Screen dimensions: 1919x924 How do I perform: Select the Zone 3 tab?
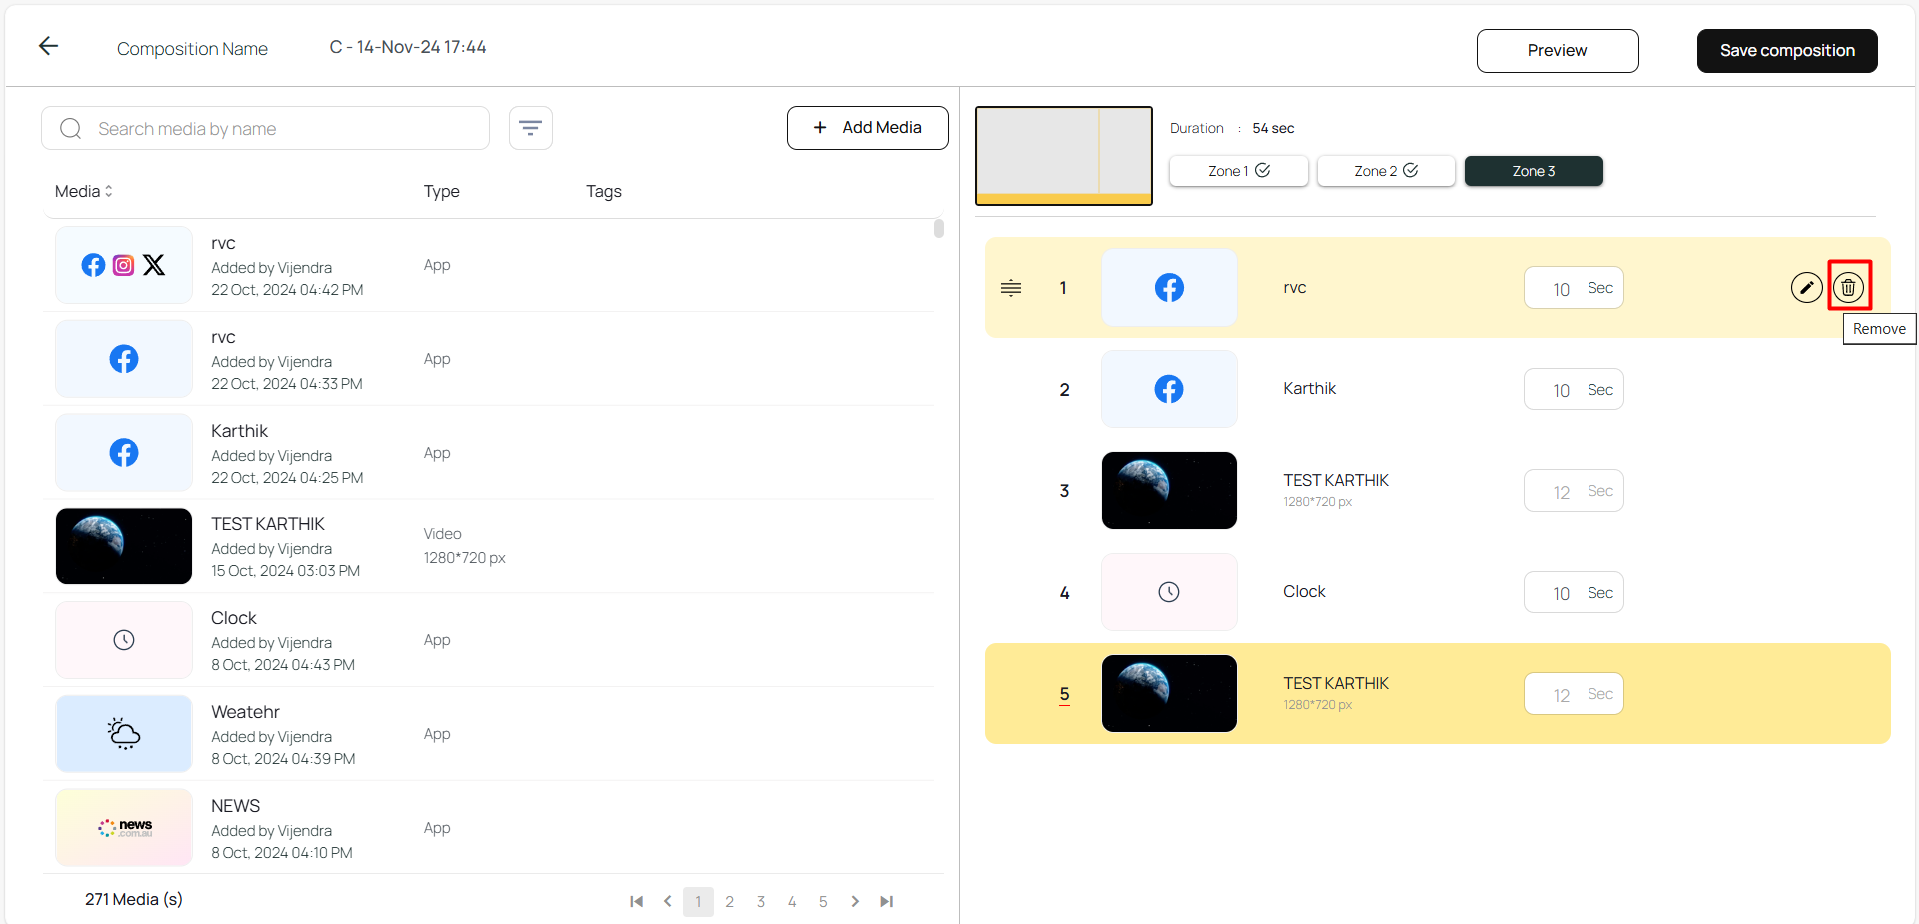click(x=1533, y=171)
